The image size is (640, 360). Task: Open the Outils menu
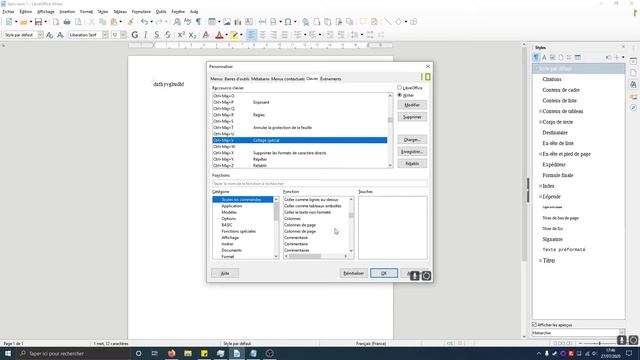click(x=161, y=12)
